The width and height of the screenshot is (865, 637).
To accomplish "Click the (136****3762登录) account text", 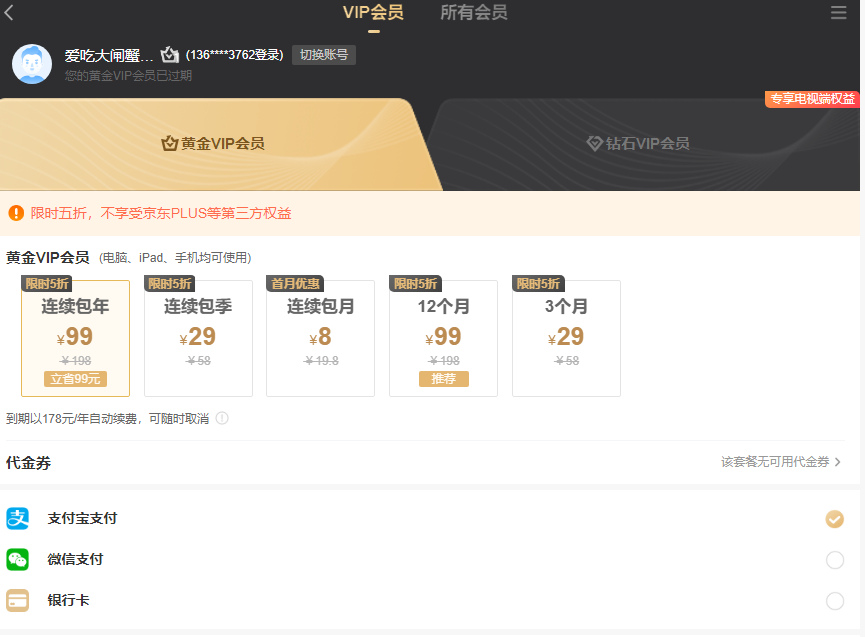I will [234, 55].
